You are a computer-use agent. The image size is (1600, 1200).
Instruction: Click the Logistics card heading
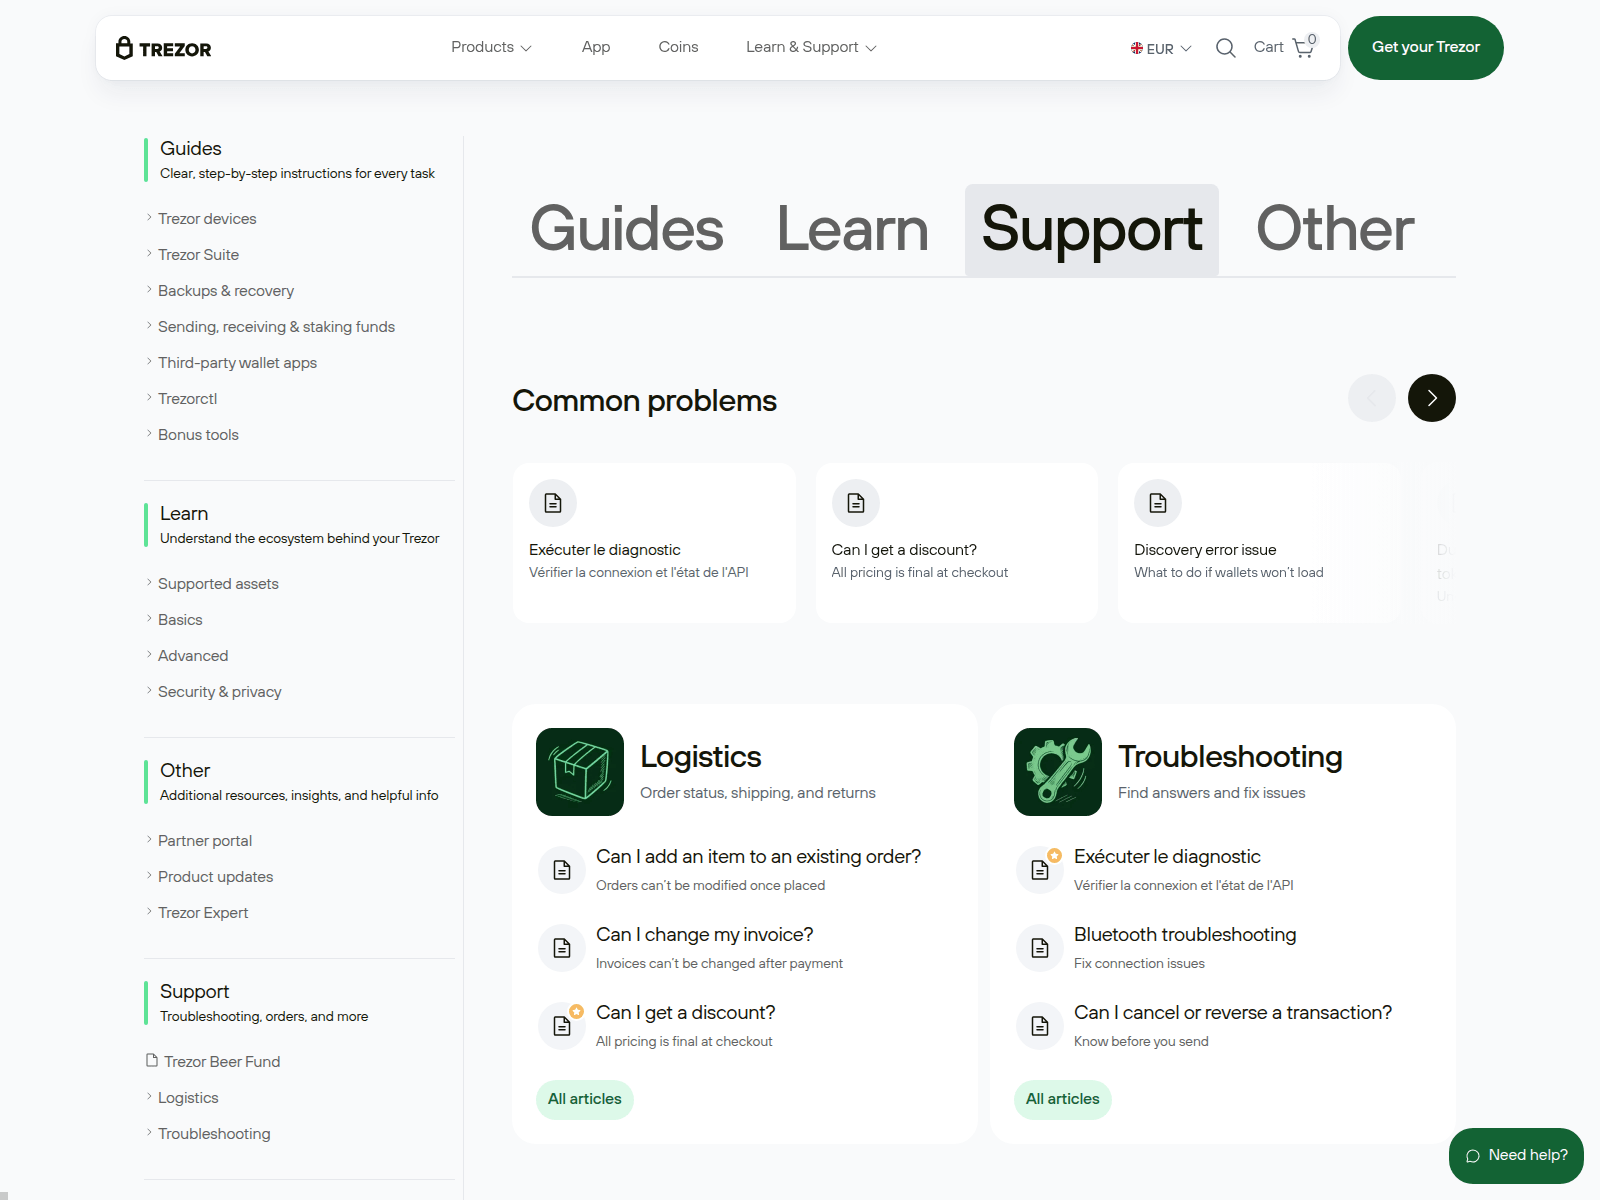click(701, 757)
